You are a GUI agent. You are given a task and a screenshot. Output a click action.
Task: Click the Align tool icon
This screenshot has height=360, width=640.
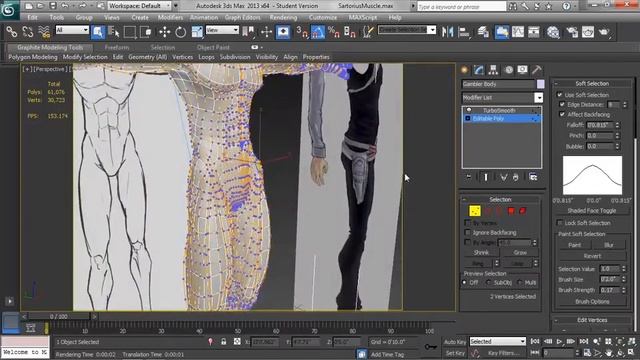(x=464, y=32)
